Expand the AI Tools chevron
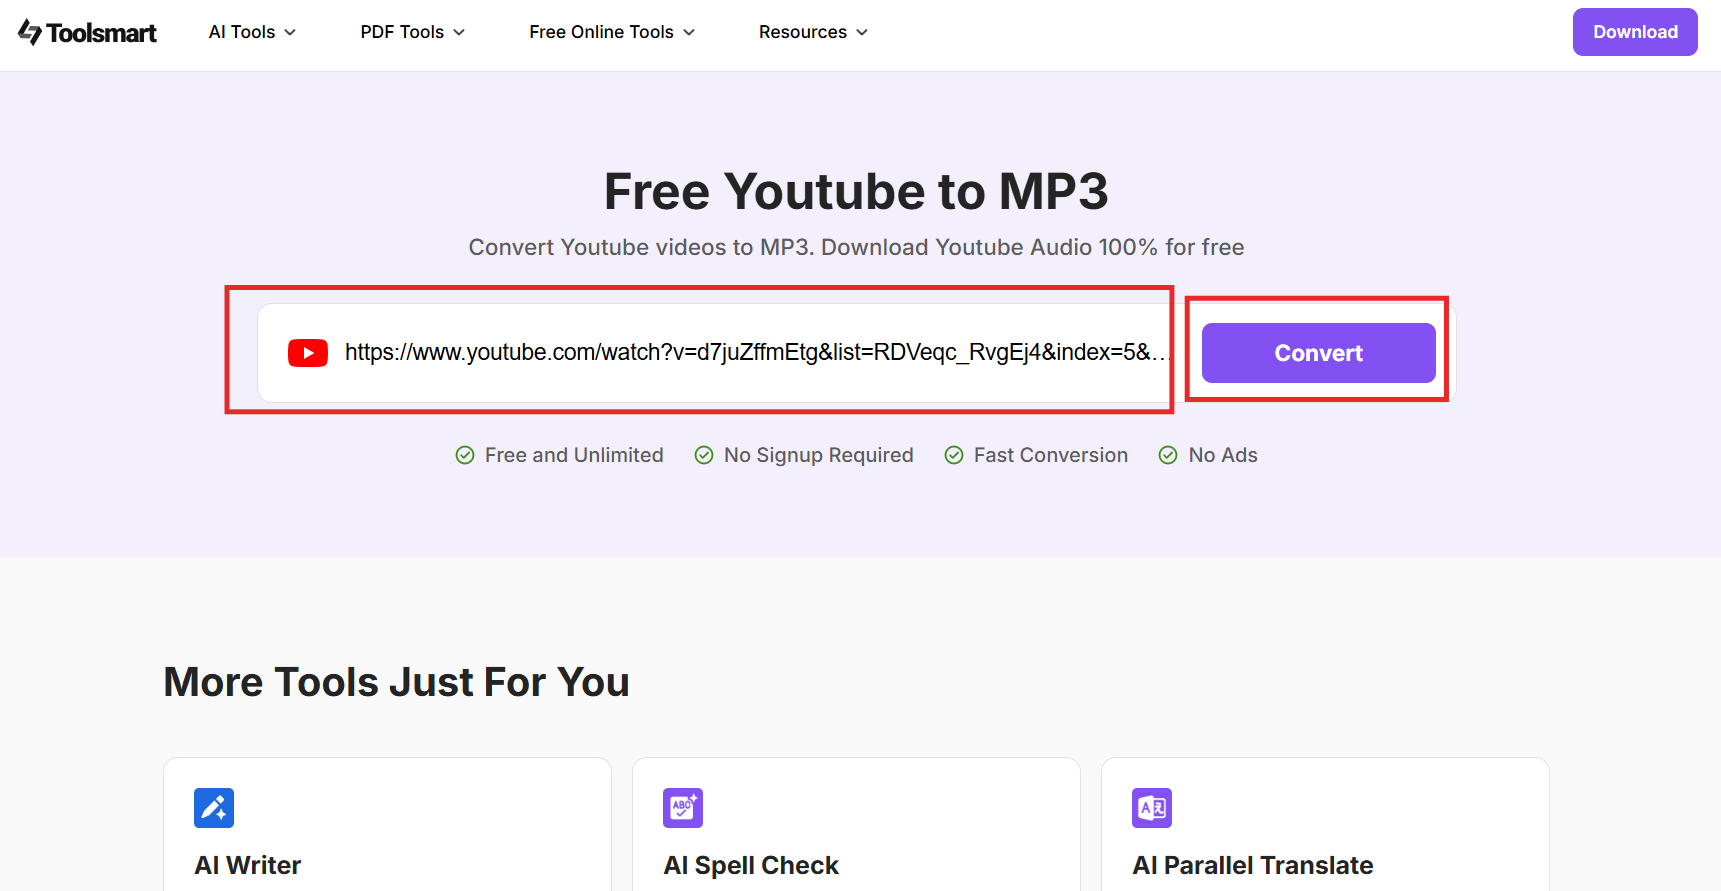This screenshot has width=1721, height=891. coord(290,33)
